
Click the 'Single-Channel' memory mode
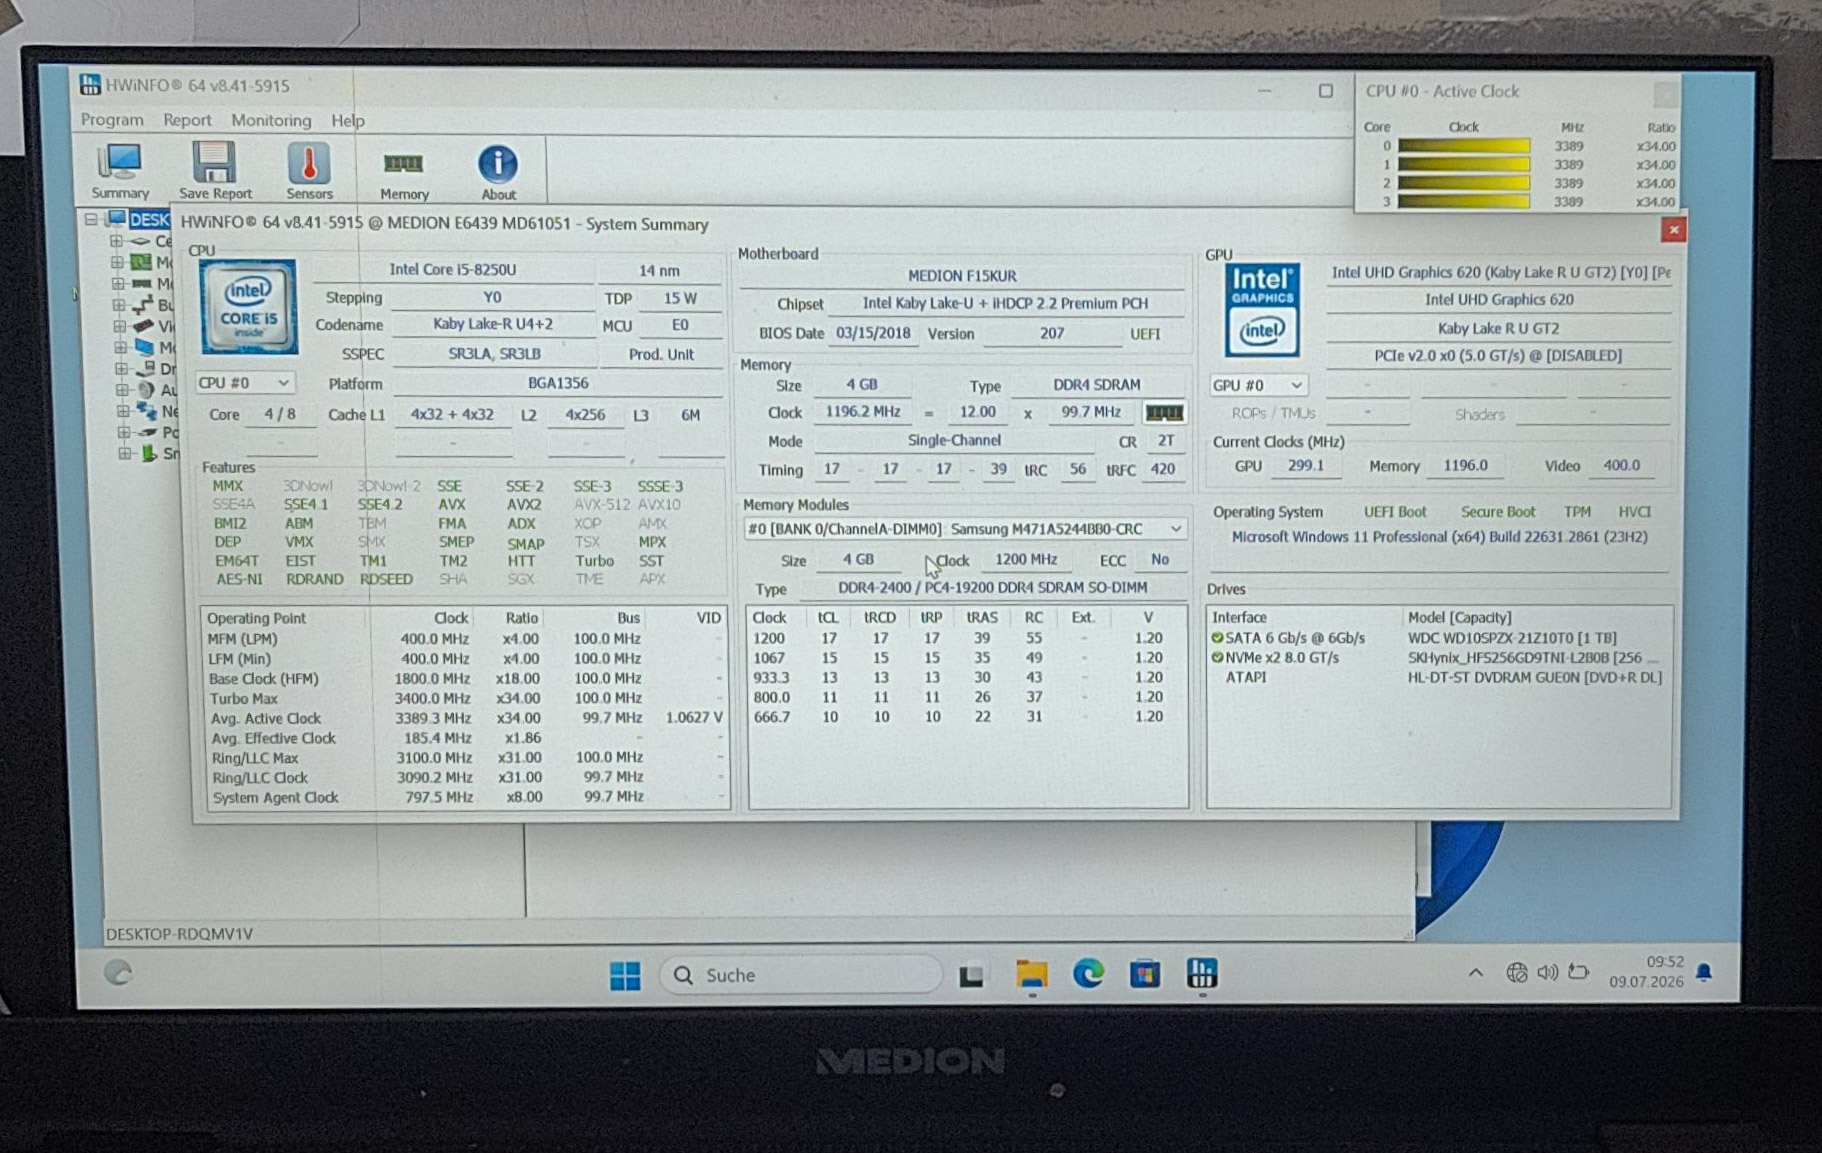pos(954,440)
